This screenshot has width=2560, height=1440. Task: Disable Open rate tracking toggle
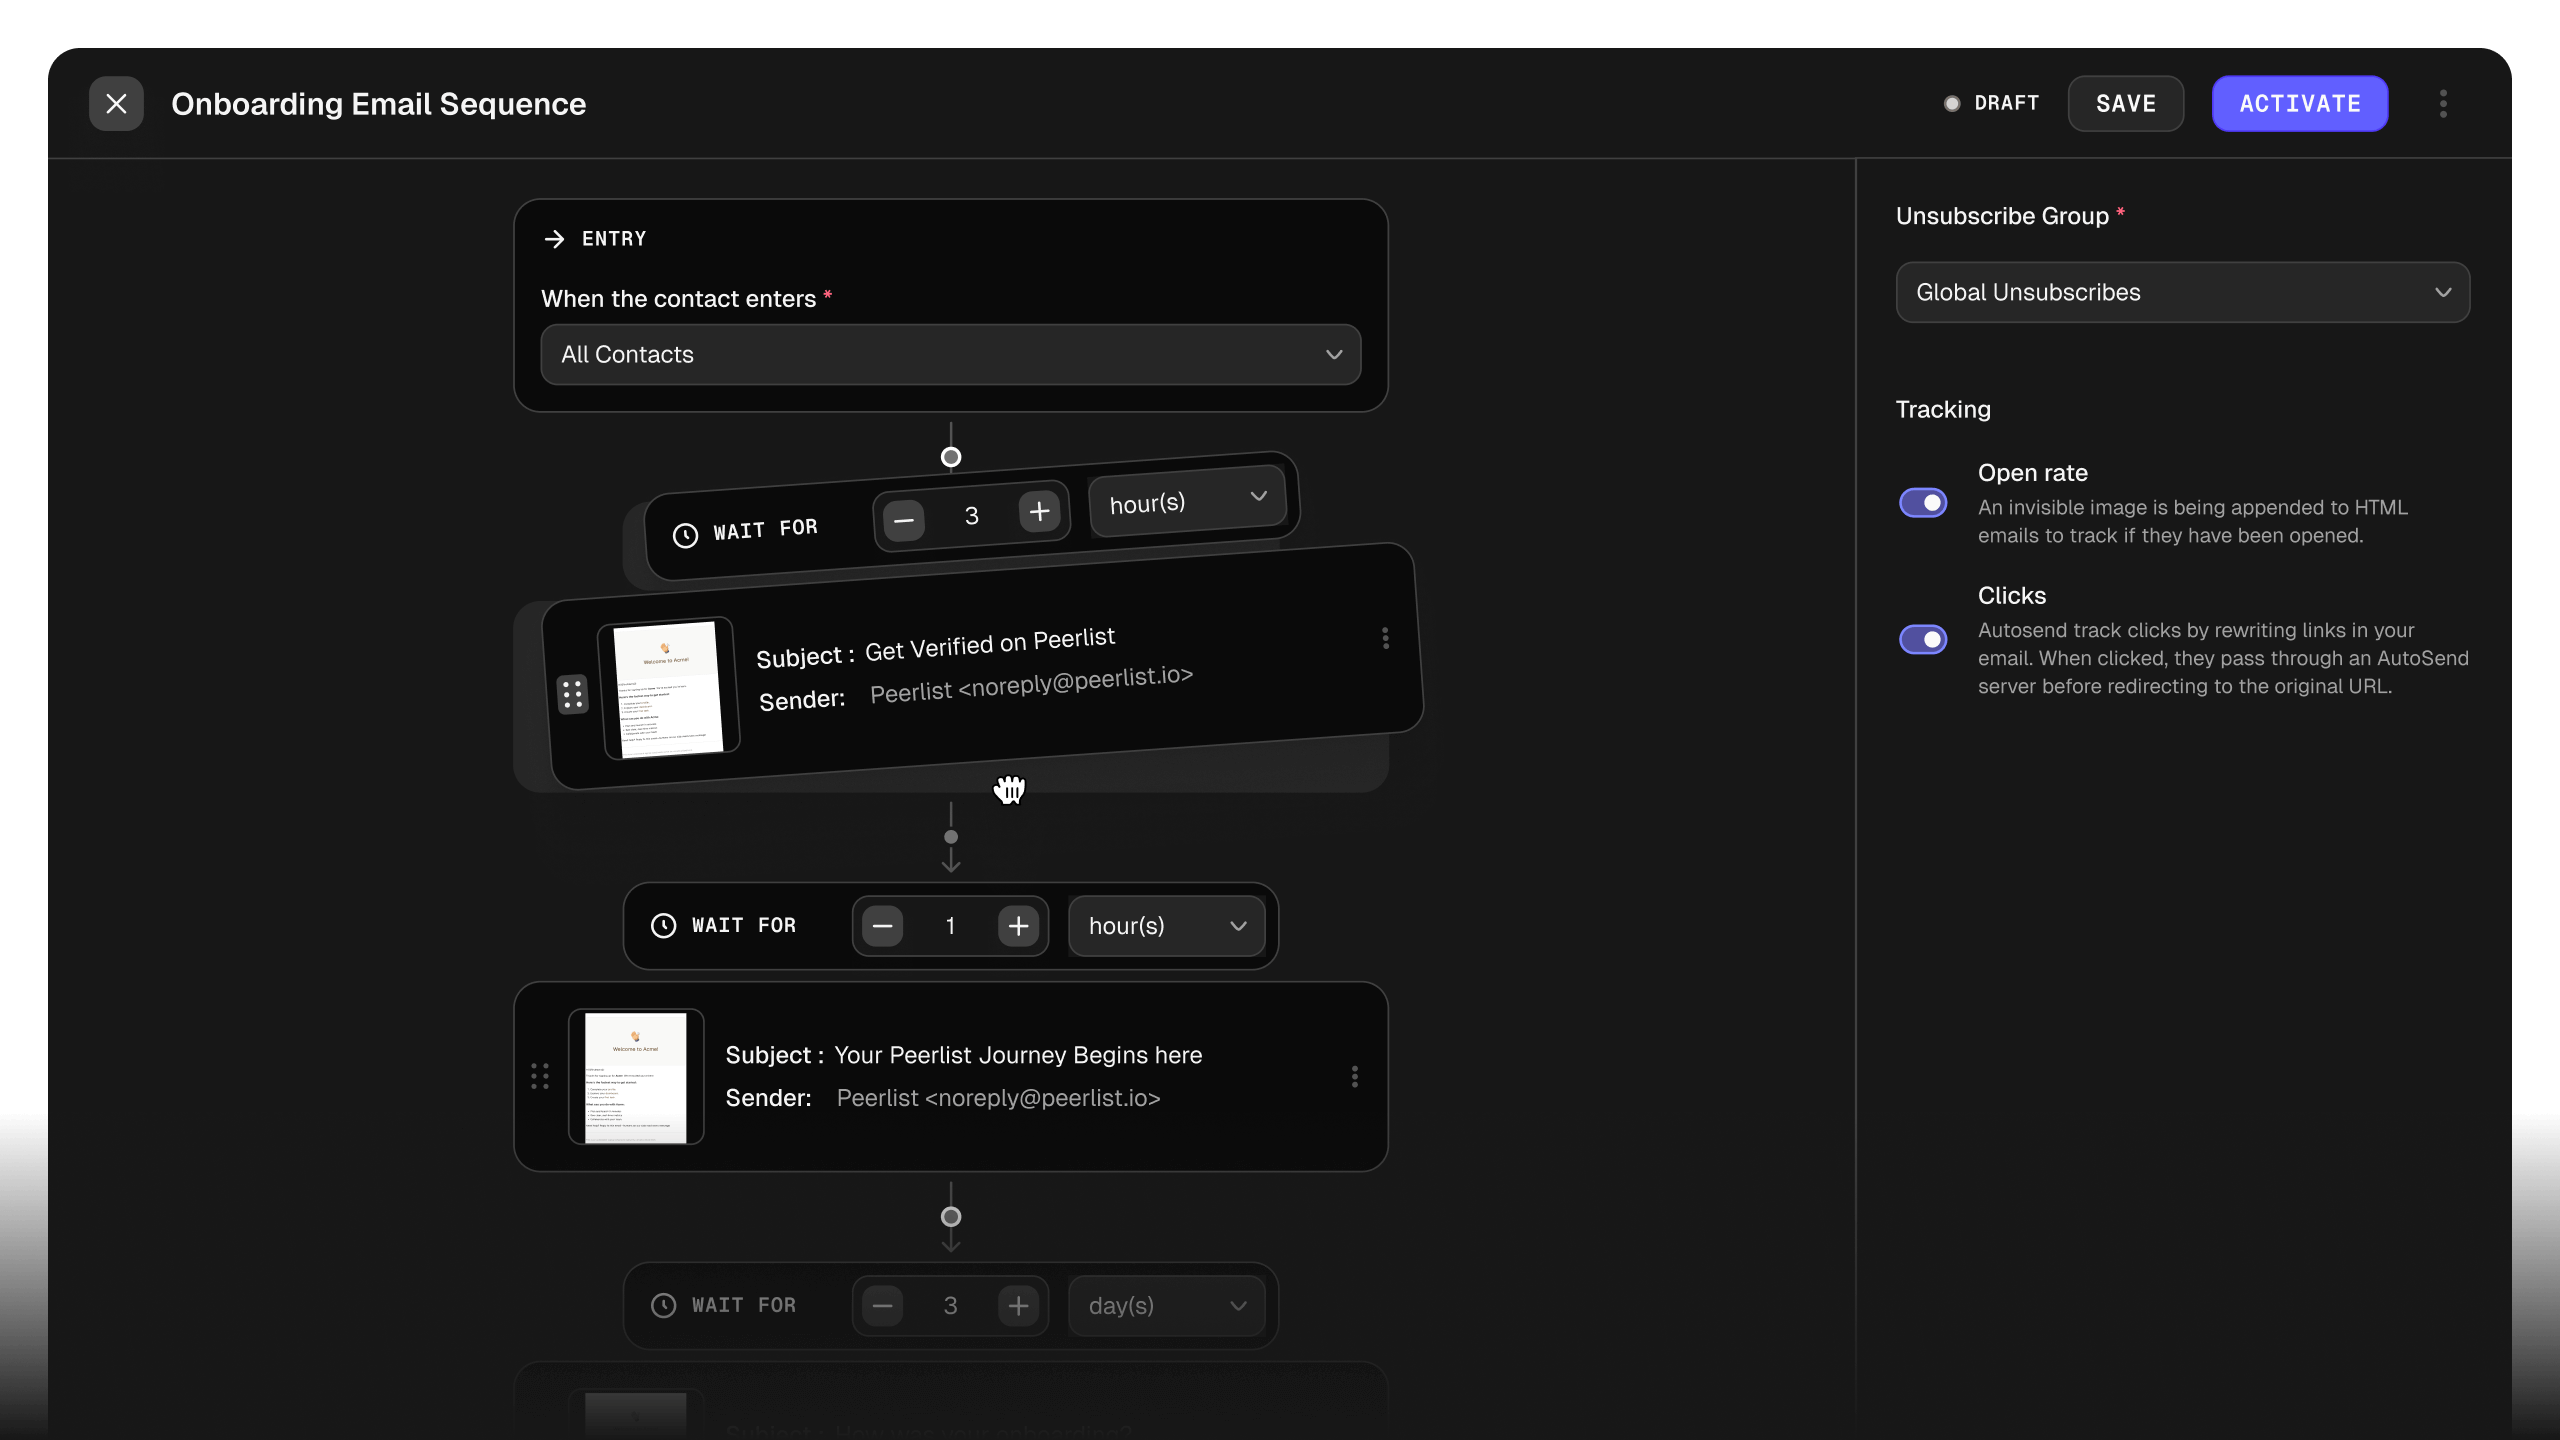[1922, 502]
